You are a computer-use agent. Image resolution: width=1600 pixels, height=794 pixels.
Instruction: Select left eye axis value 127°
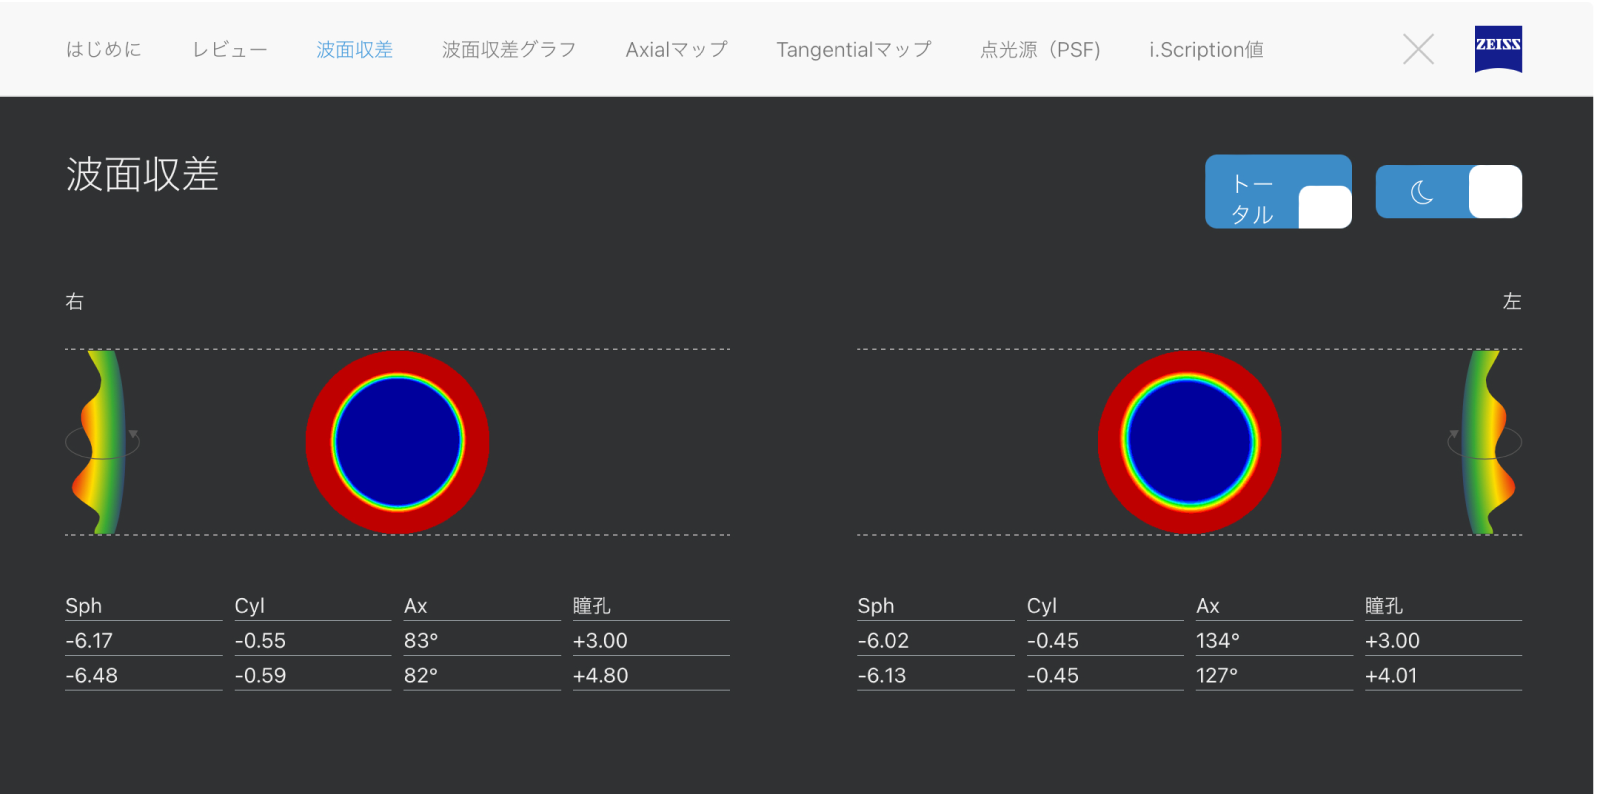(x=1217, y=675)
